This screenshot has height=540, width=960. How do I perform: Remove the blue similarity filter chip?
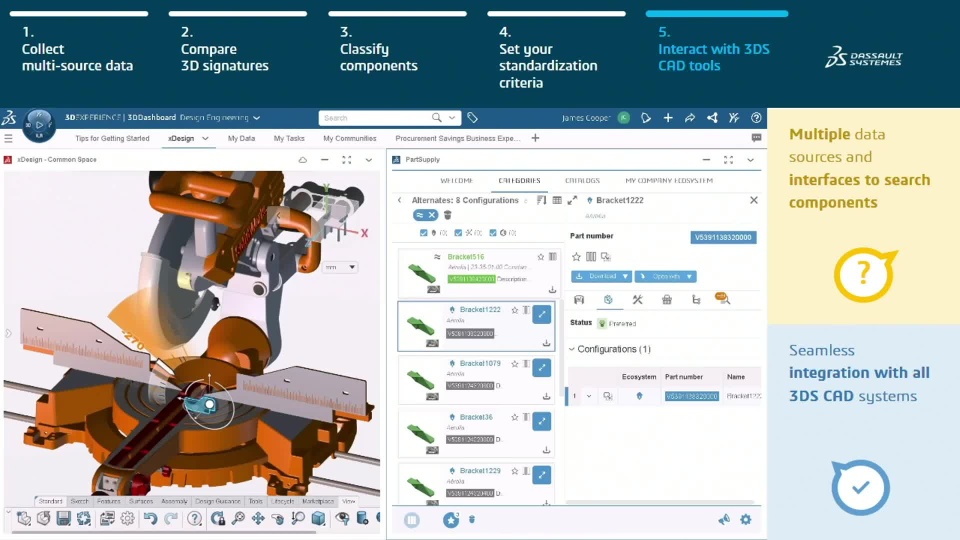point(432,215)
